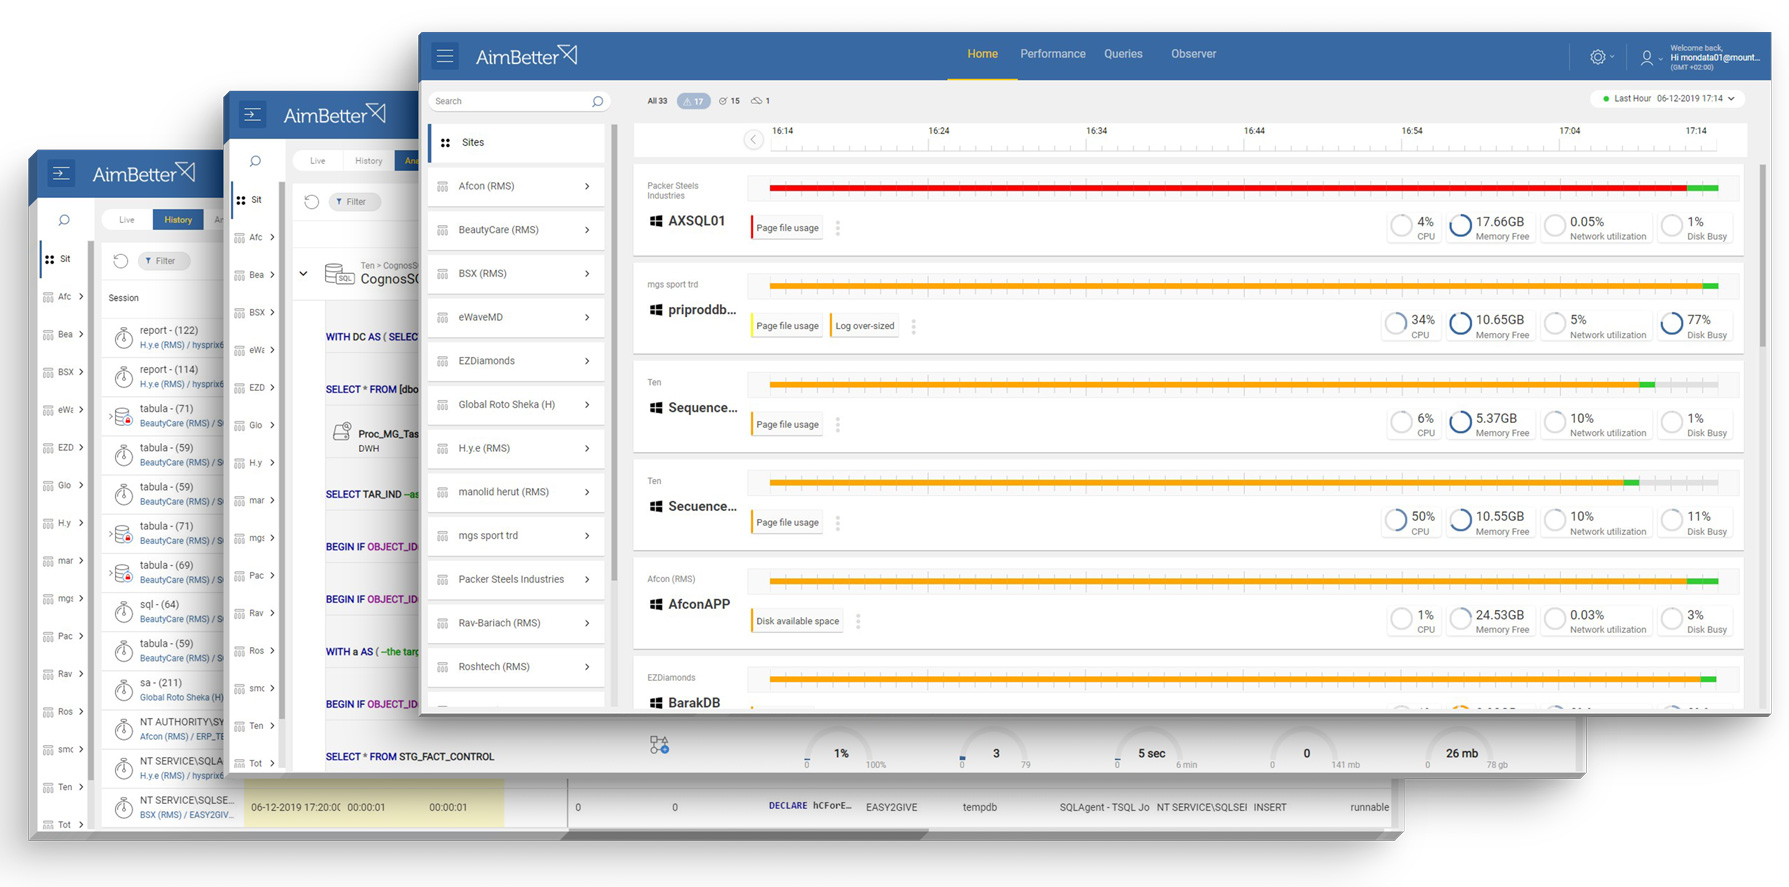
Task: Open the hamburger menu in the front Home window
Action: point(445,56)
